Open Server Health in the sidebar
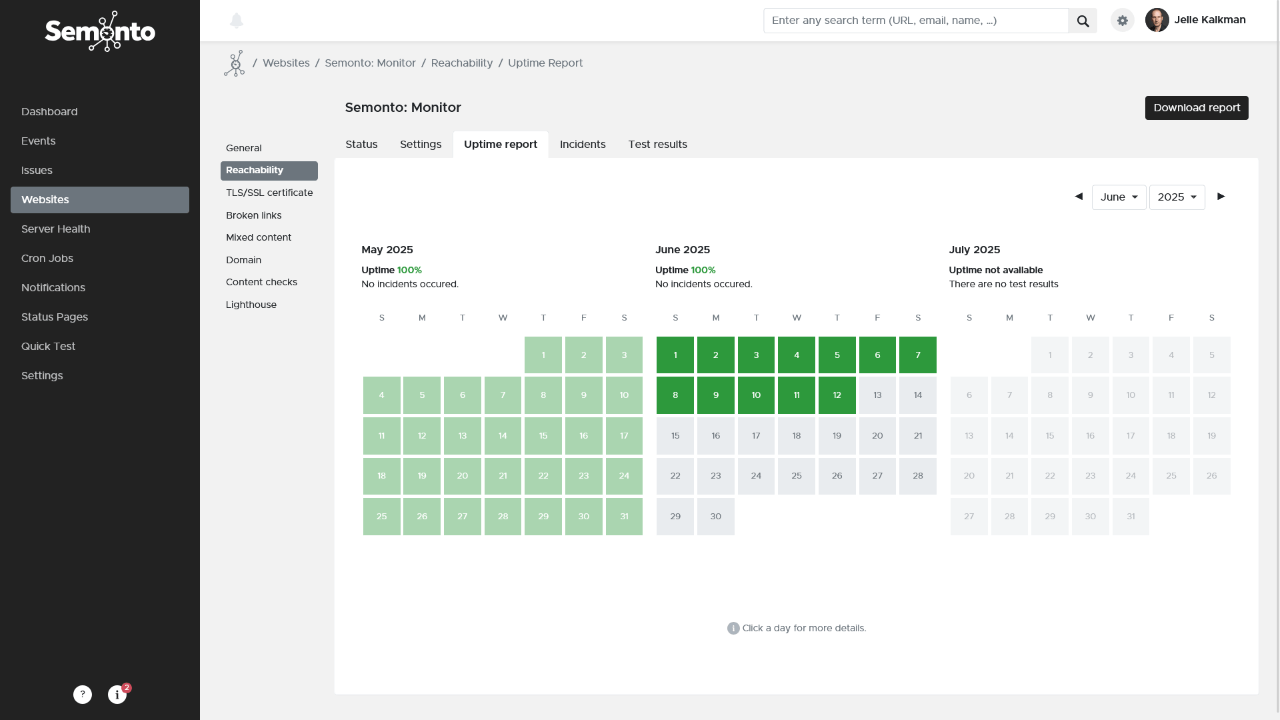This screenshot has height=720, width=1280. [x=100, y=229]
